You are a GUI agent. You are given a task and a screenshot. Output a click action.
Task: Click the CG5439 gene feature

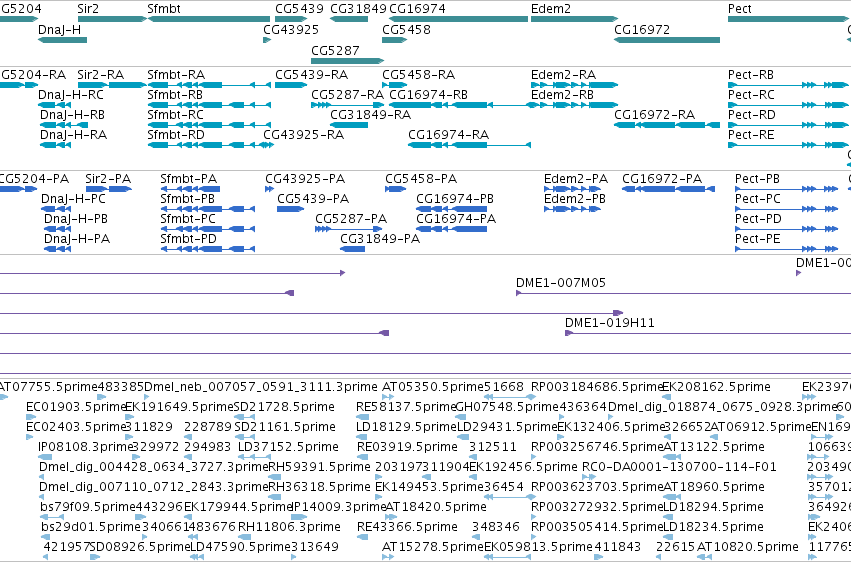pos(291,19)
